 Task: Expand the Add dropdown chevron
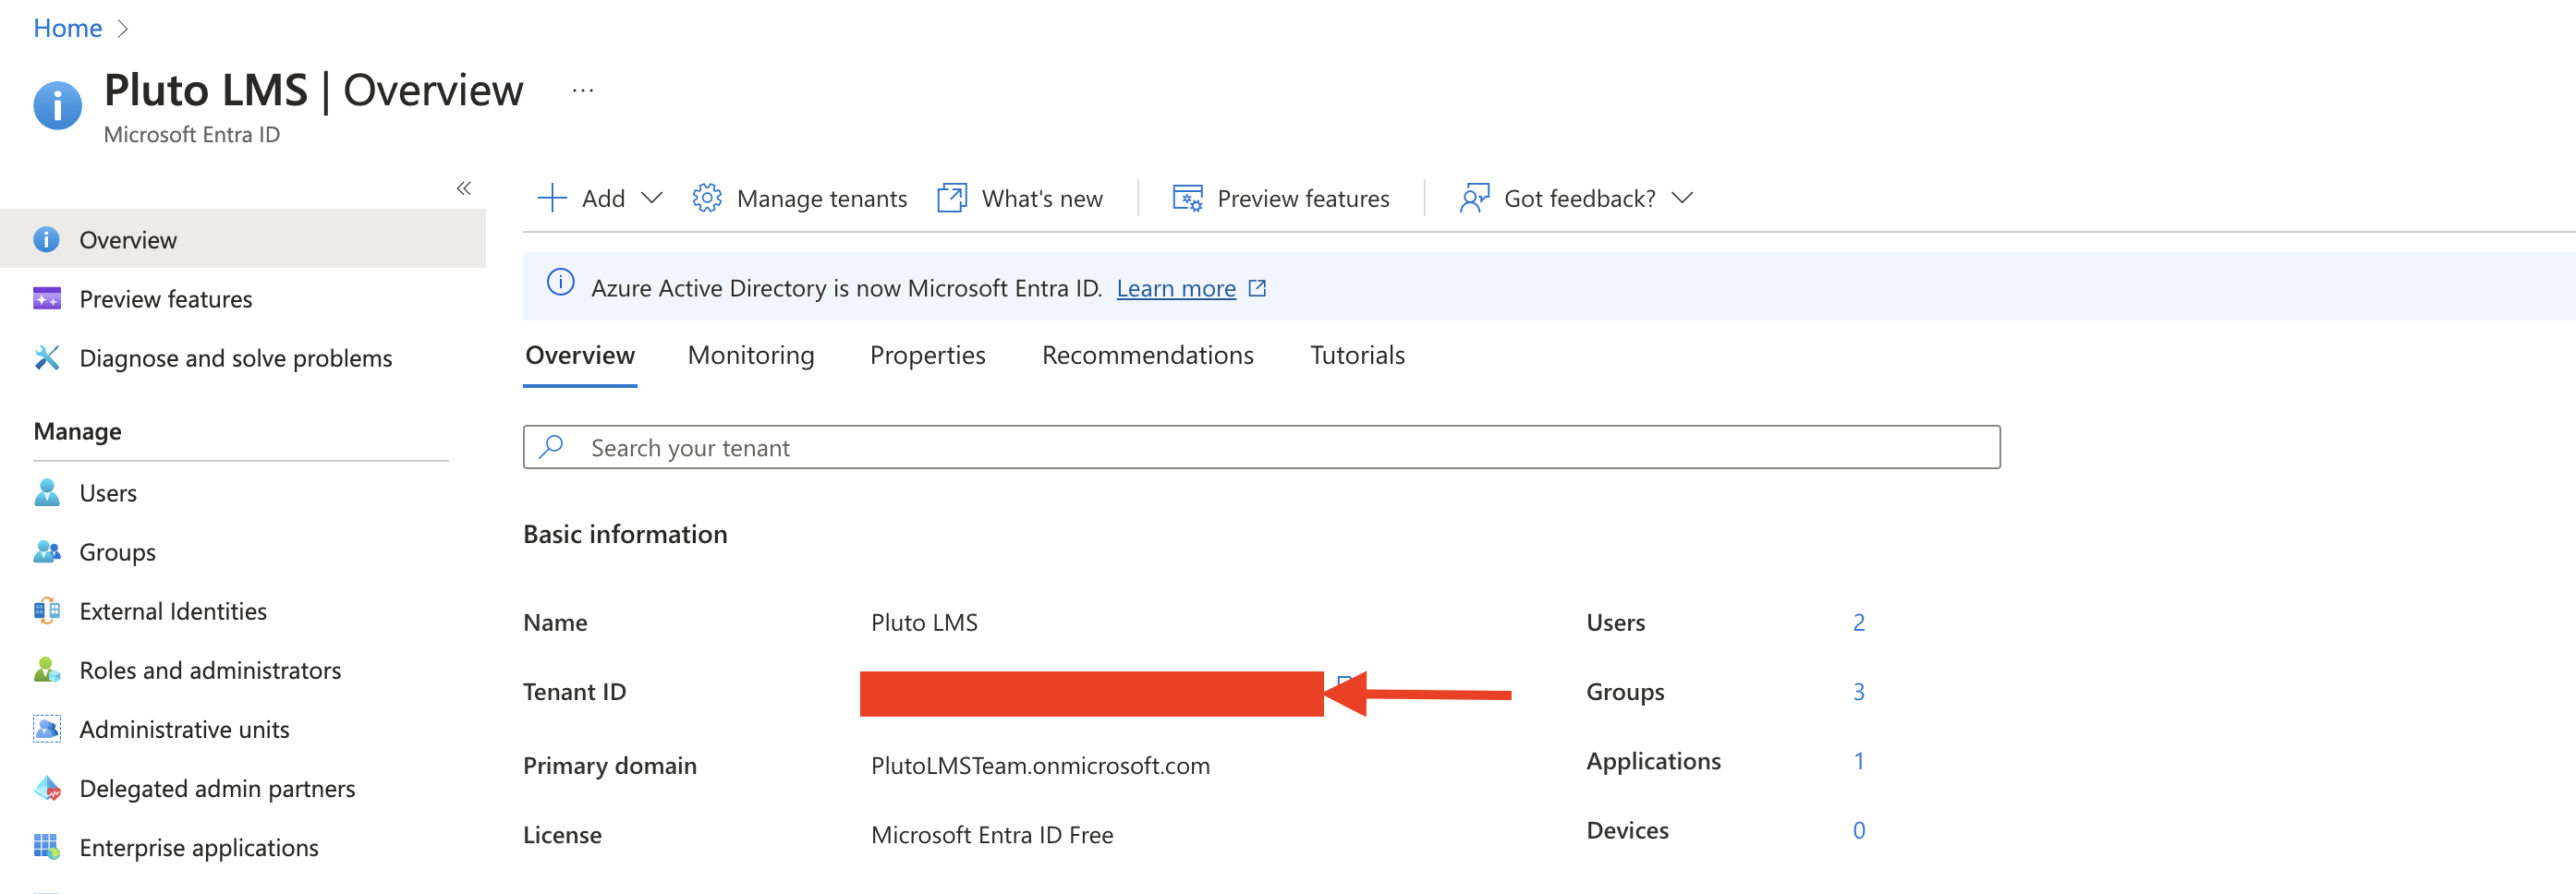pos(651,198)
